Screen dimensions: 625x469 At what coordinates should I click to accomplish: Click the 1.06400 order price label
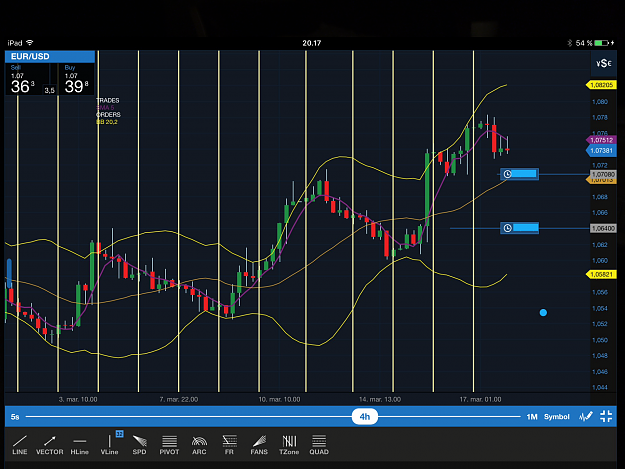pyautogui.click(x=603, y=228)
